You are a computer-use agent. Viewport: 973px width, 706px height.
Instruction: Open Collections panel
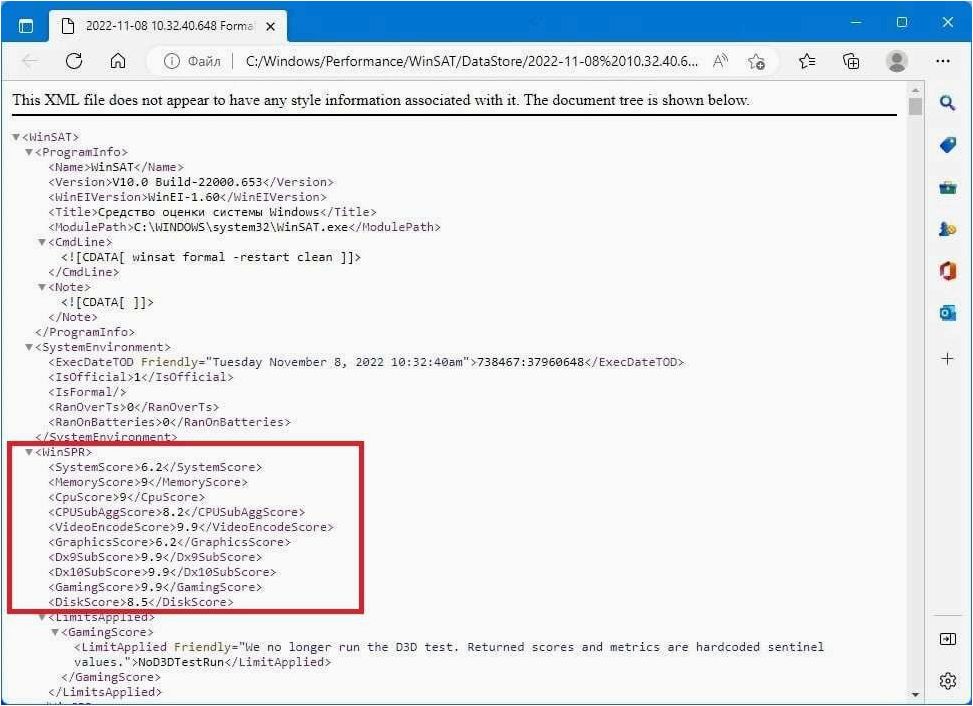(851, 61)
